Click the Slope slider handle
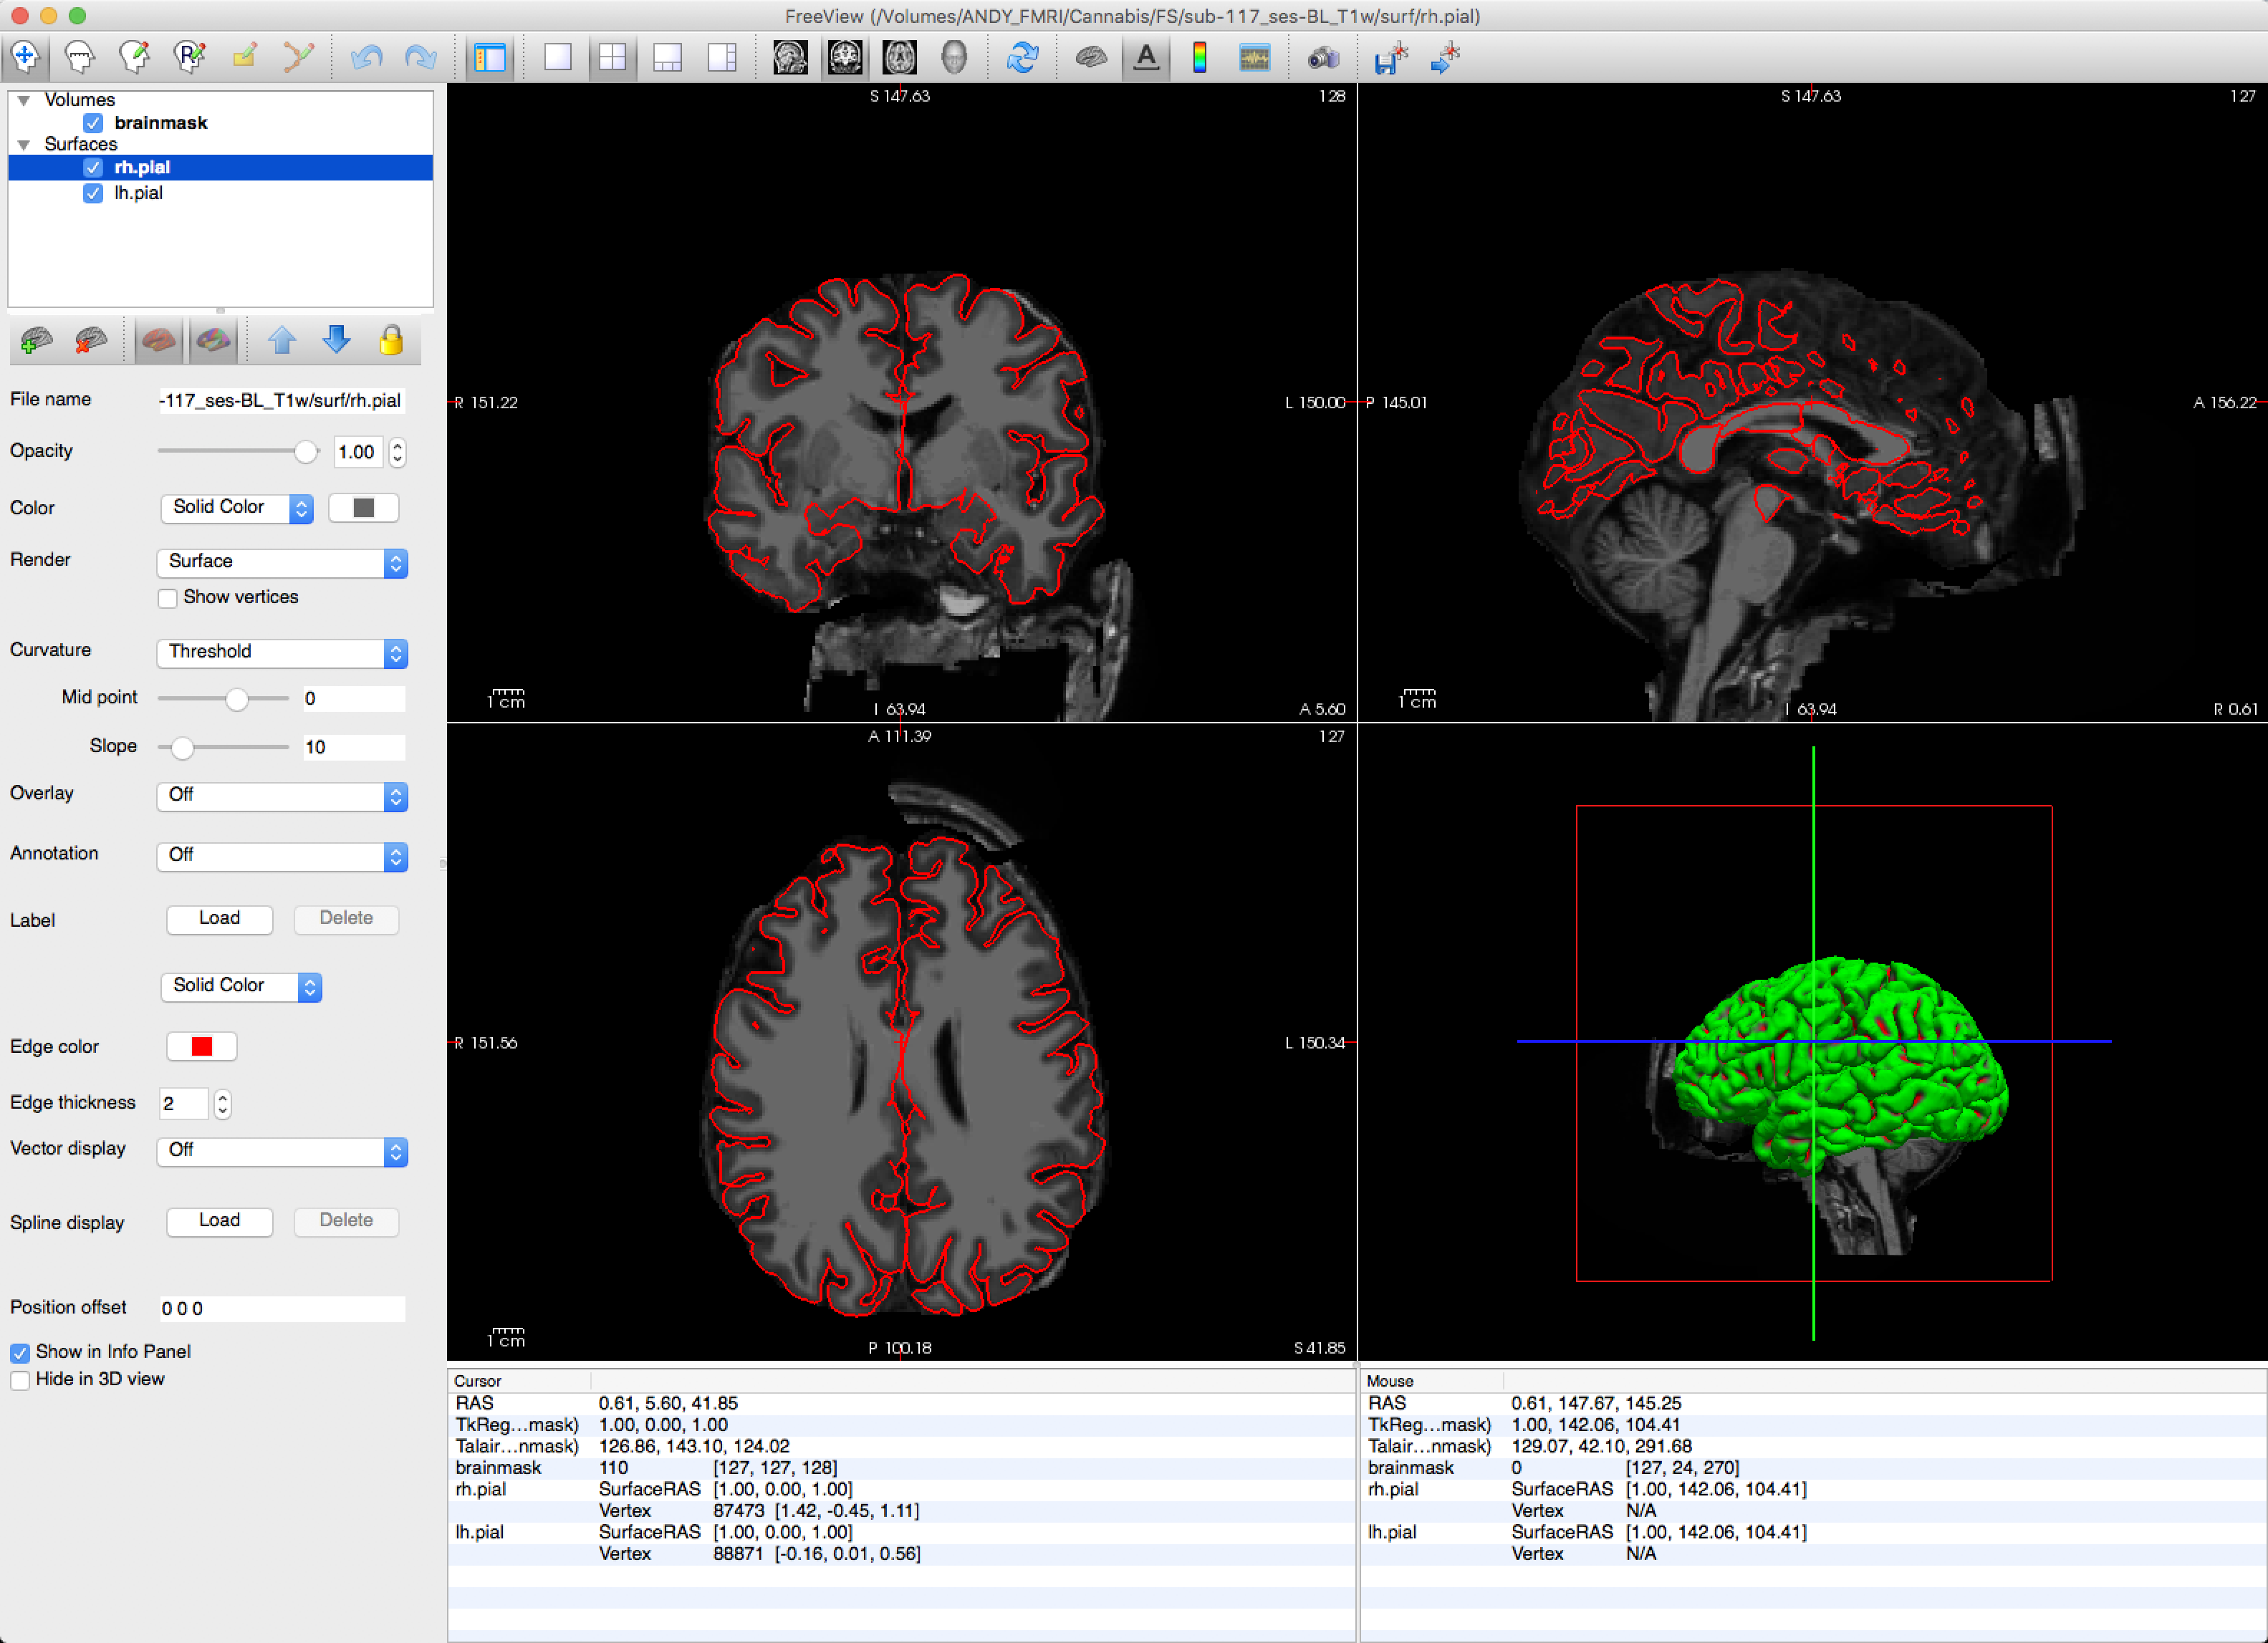Viewport: 2268px width, 1643px height. (x=181, y=747)
